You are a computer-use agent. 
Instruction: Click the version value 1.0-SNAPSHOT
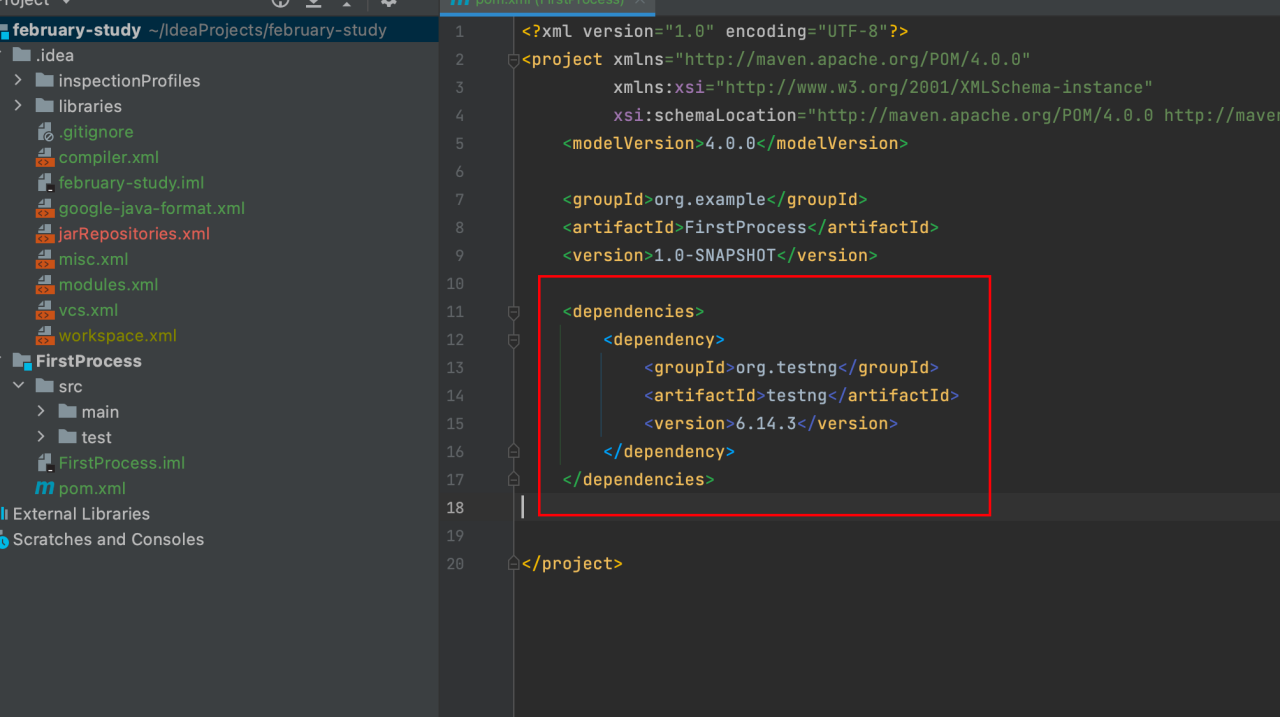[714, 255]
